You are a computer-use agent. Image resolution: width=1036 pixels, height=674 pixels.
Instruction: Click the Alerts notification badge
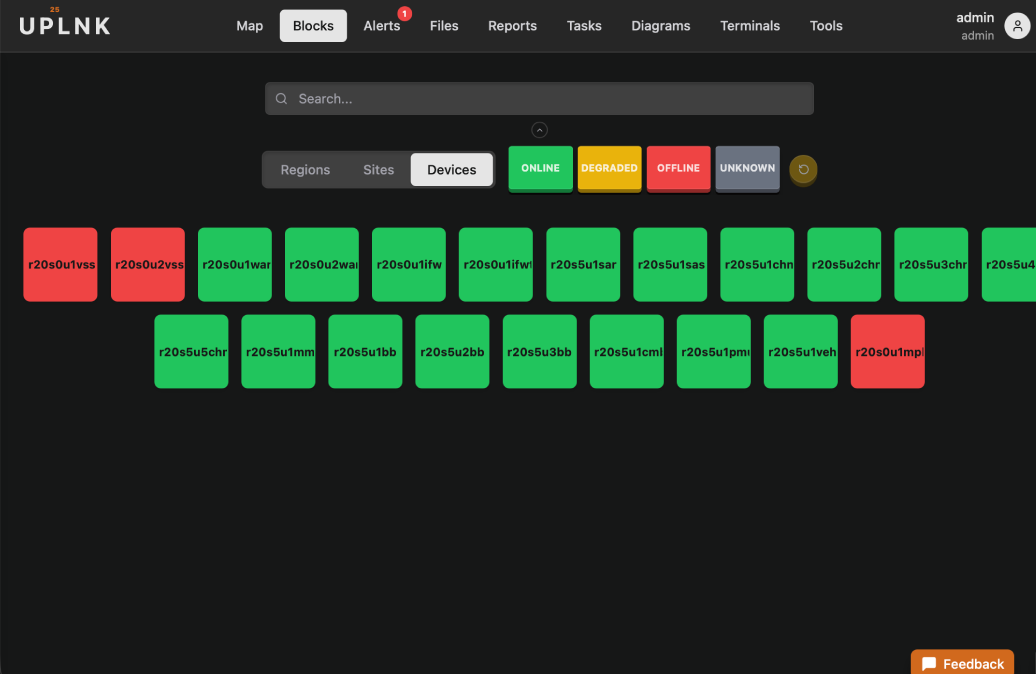[x=404, y=13]
